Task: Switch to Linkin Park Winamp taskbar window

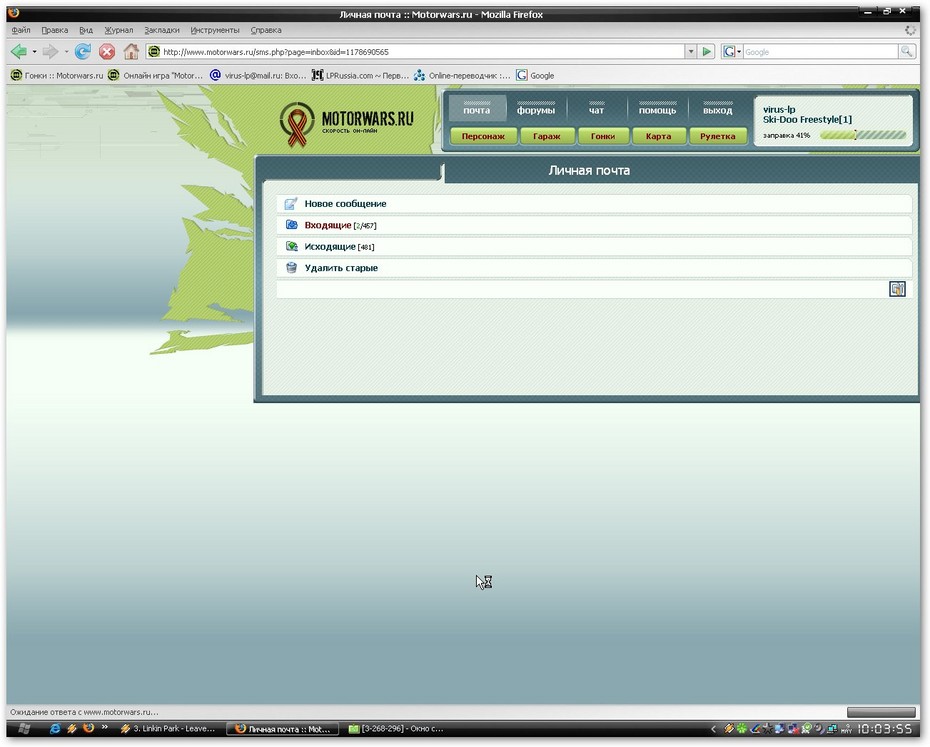Action: pyautogui.click(x=168, y=729)
